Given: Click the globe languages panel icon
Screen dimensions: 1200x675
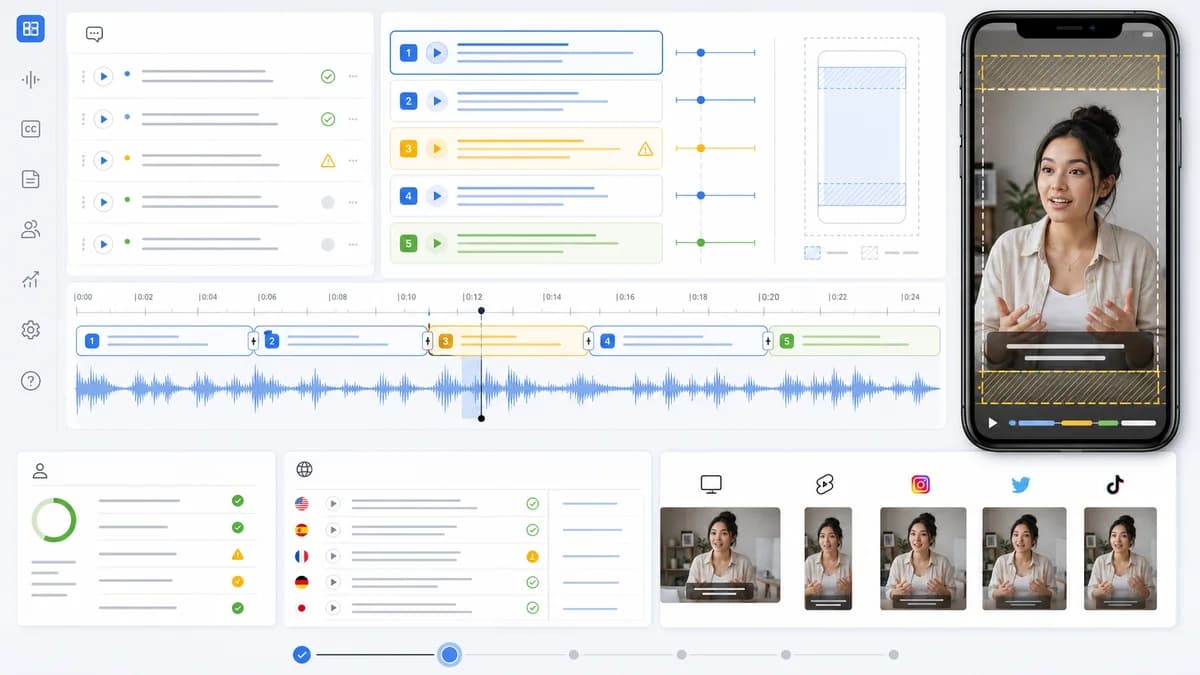Looking at the screenshot, I should tap(305, 469).
